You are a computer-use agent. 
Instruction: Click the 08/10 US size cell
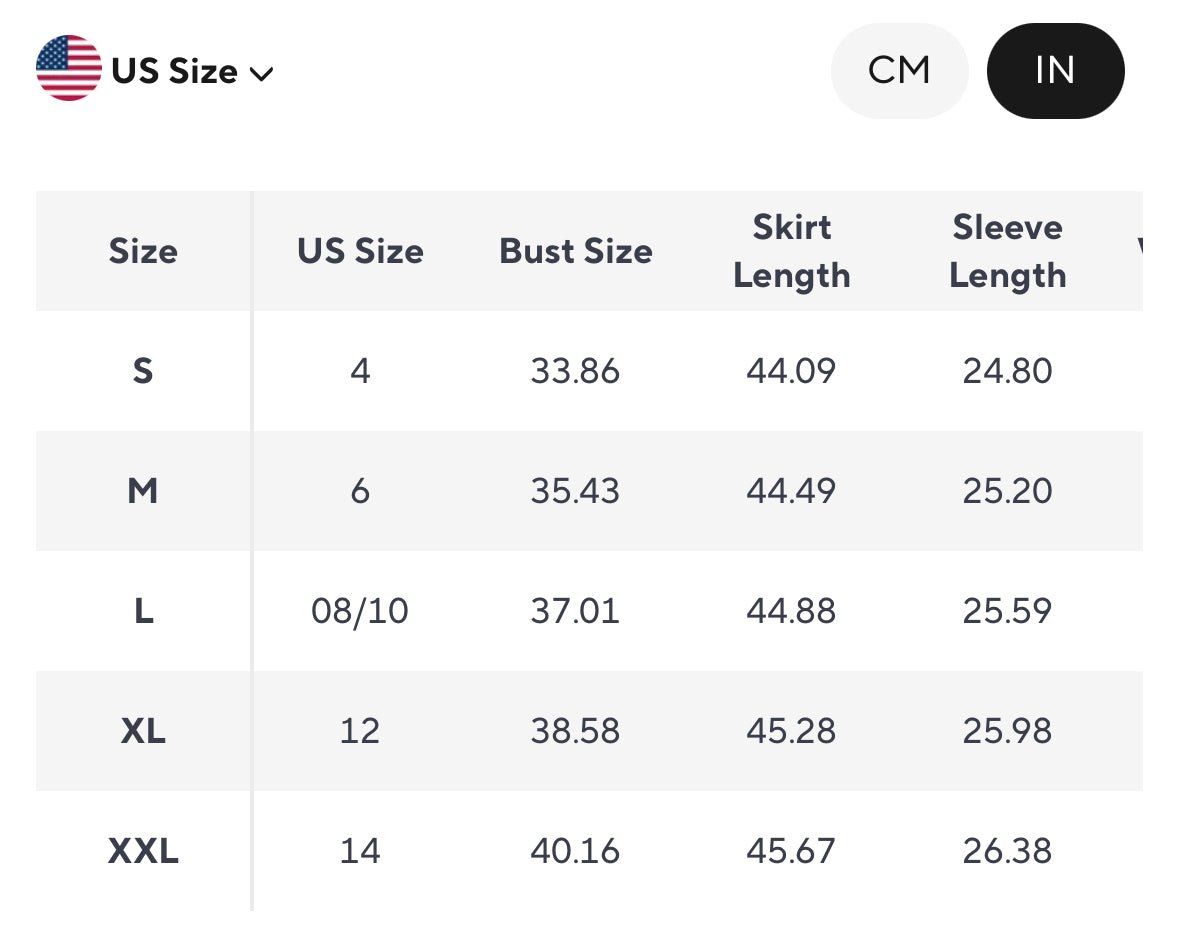[360, 611]
